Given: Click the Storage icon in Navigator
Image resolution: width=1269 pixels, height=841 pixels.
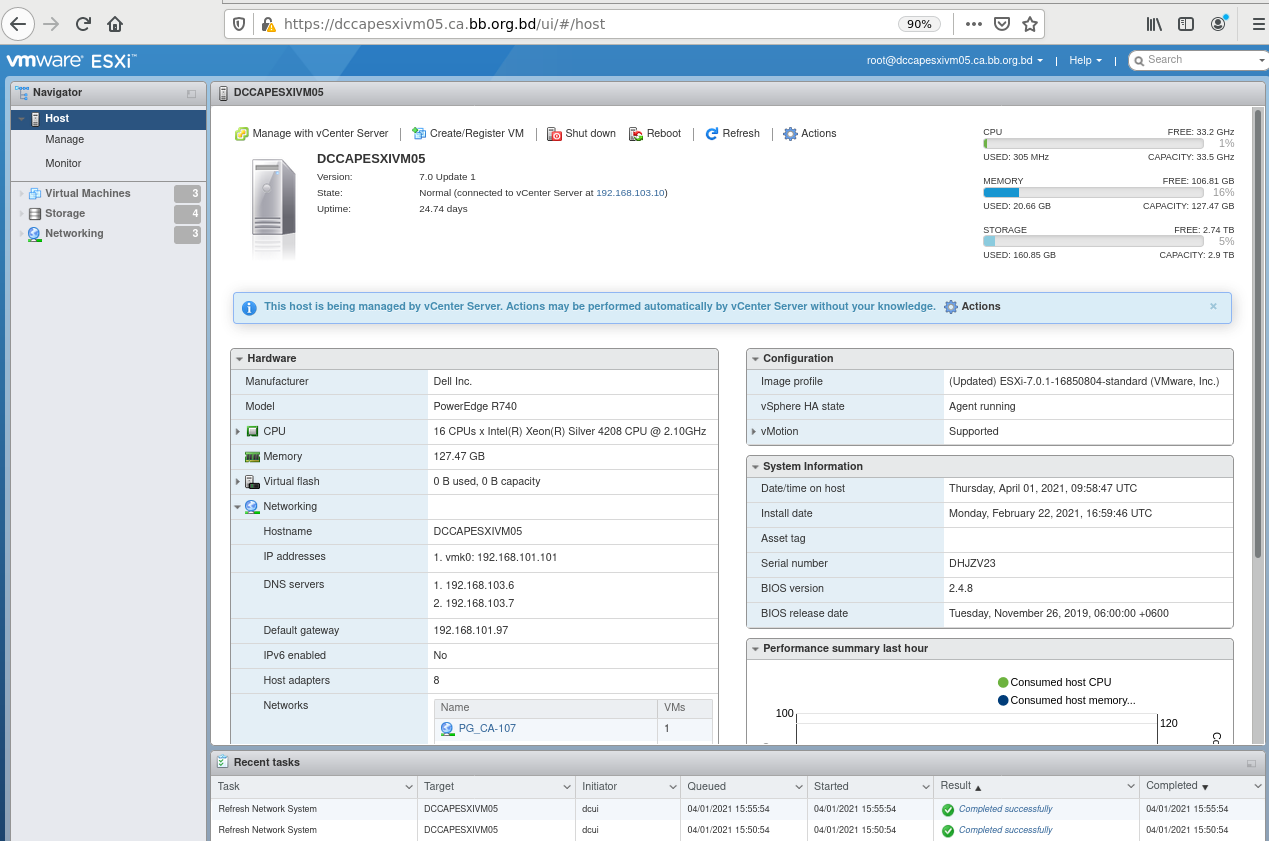Looking at the screenshot, I should (35, 214).
